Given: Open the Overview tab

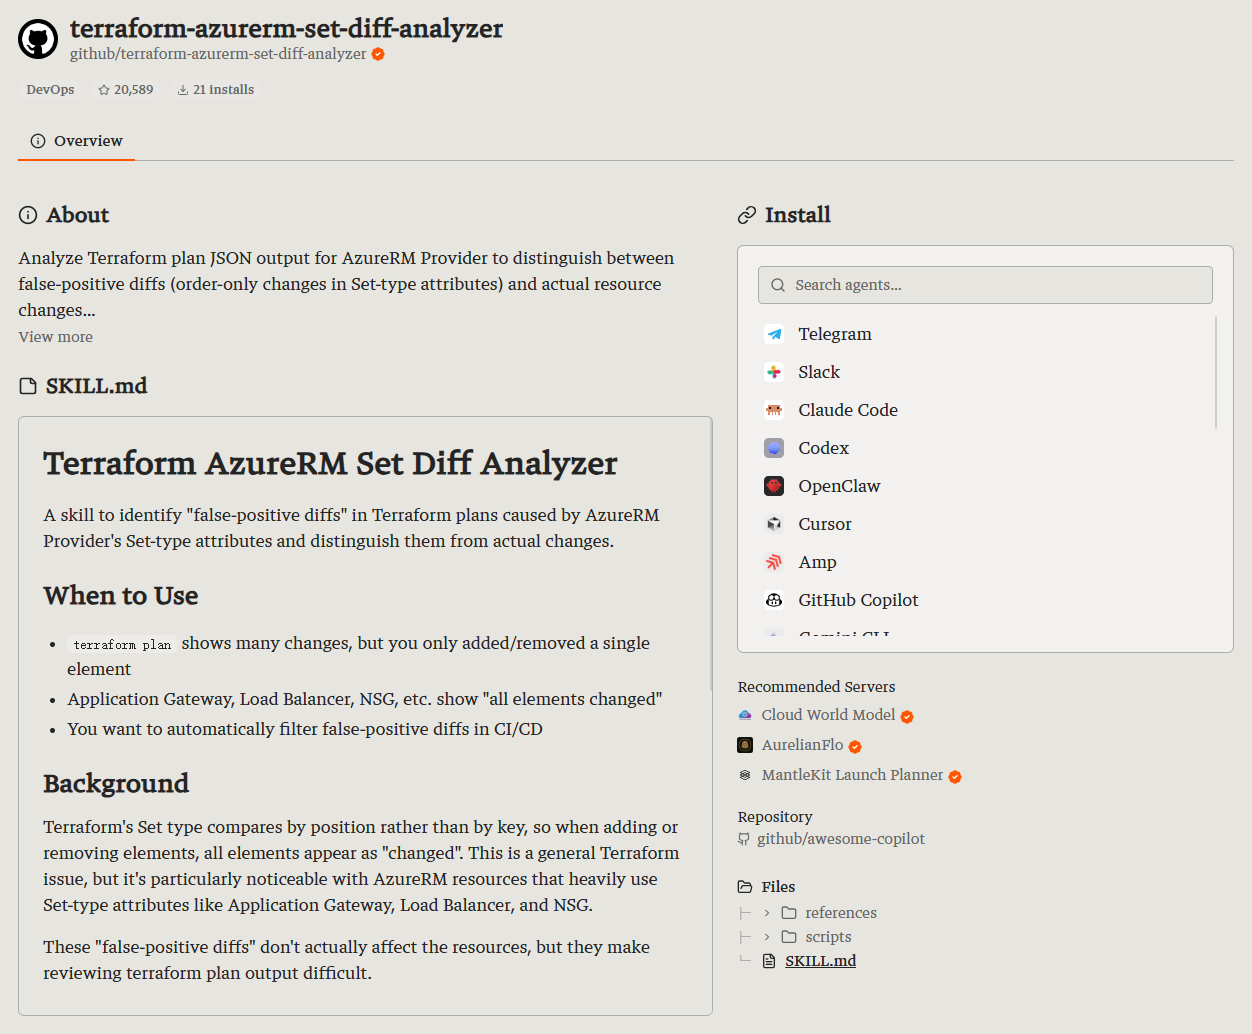Looking at the screenshot, I should tap(76, 141).
